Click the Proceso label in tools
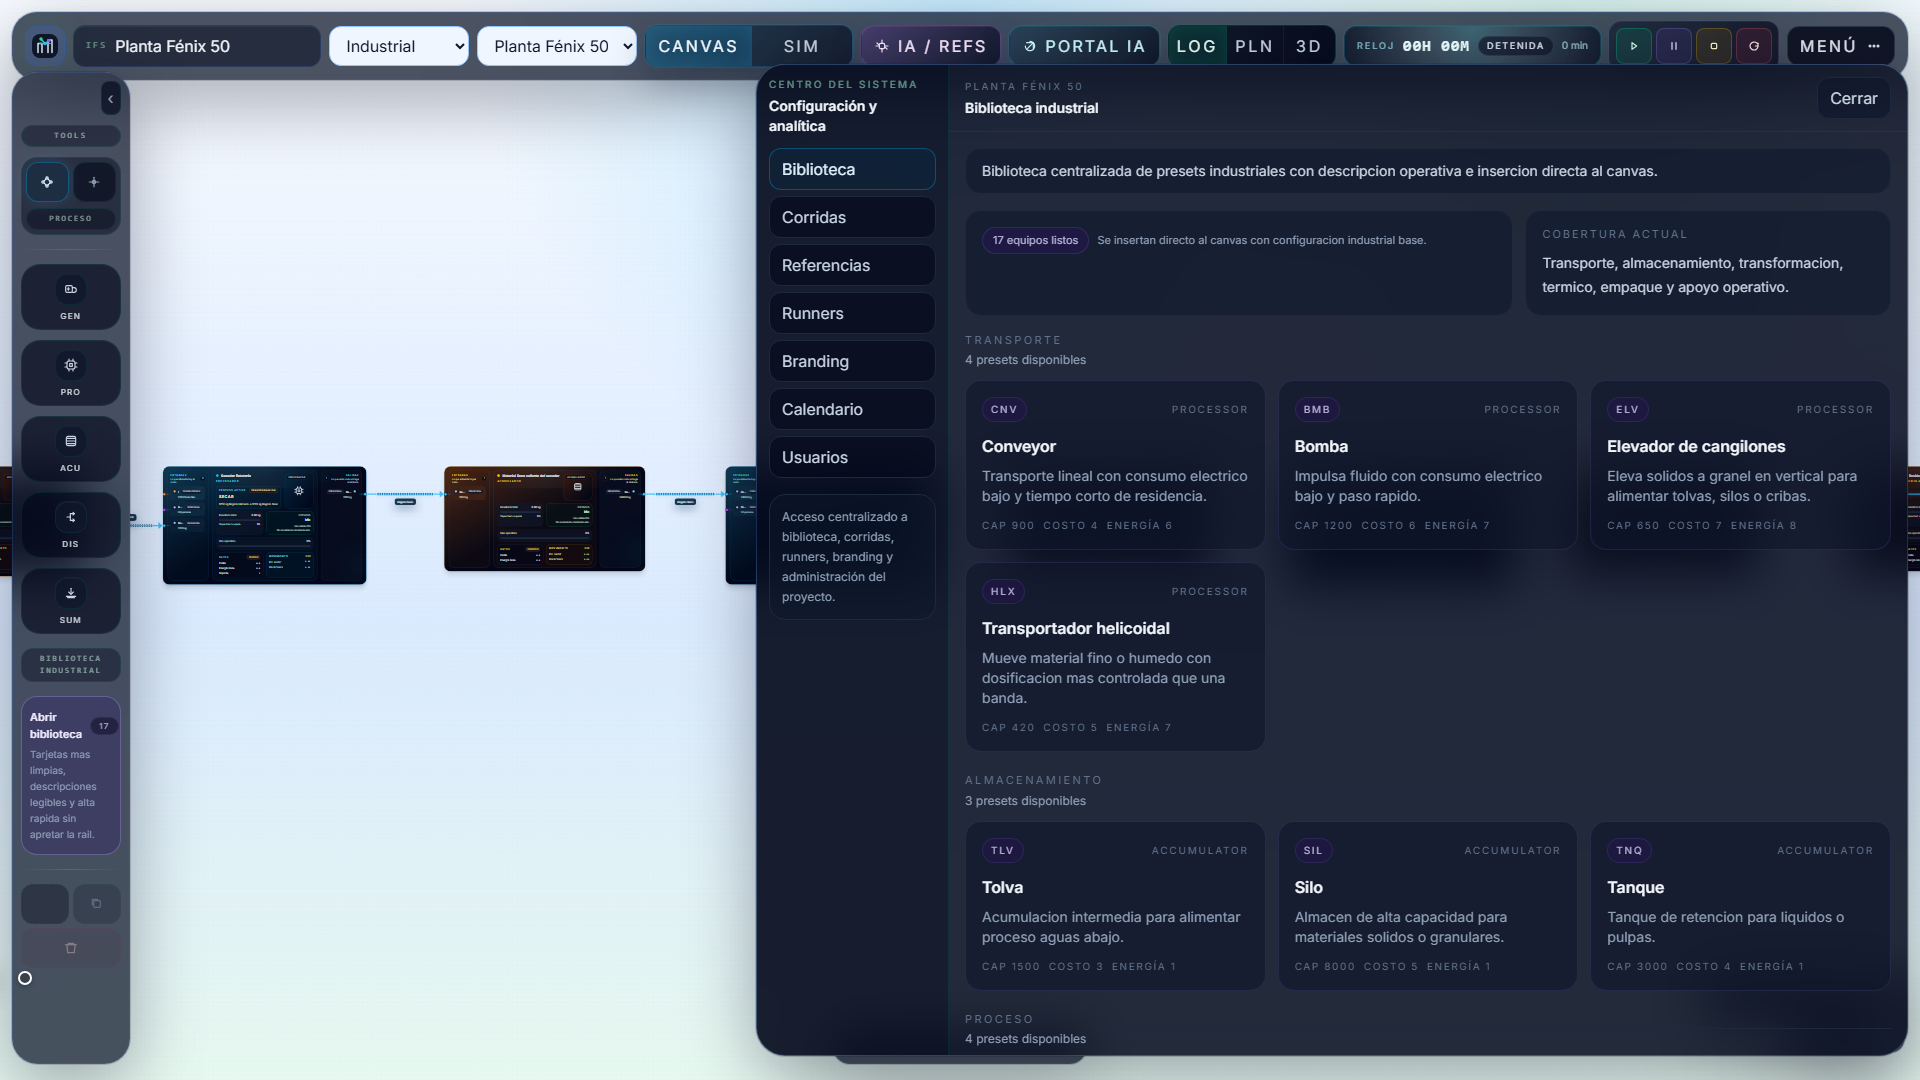The height and width of the screenshot is (1080, 1920). tap(70, 218)
